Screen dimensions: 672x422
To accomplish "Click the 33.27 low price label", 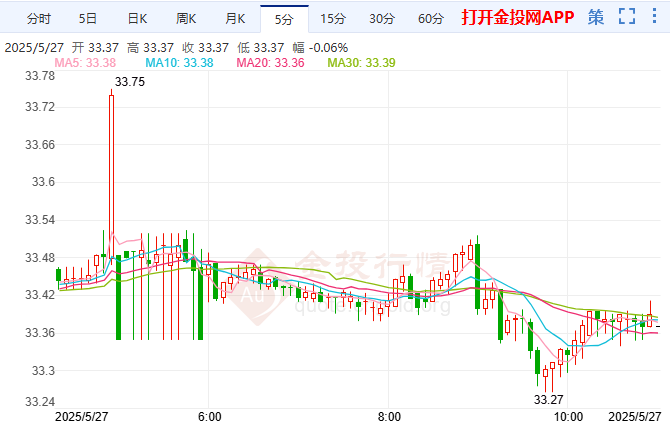I will tap(548, 400).
